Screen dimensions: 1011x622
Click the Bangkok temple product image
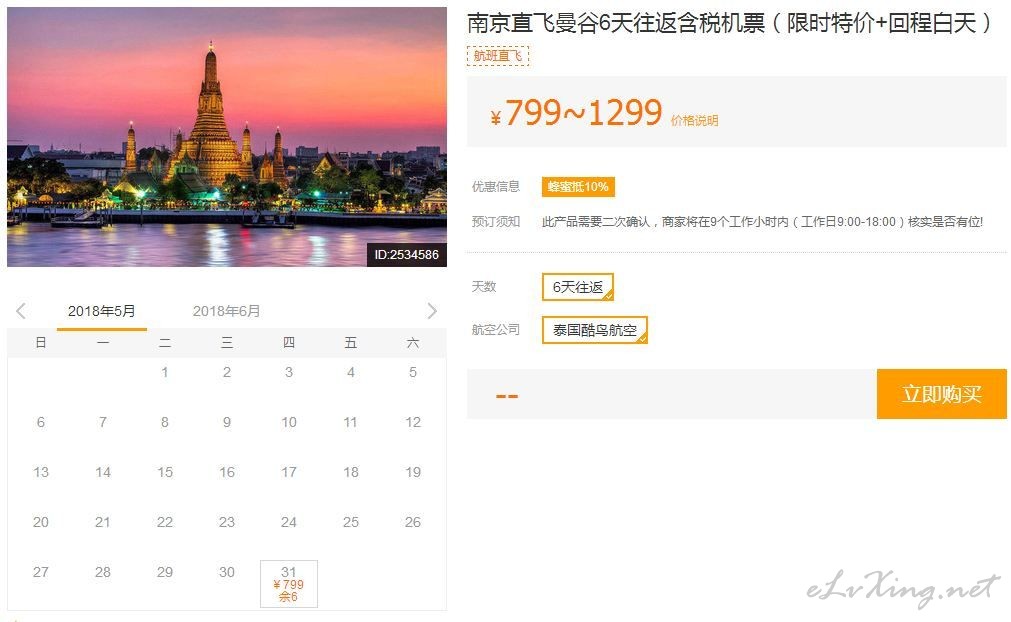pyautogui.click(x=227, y=137)
